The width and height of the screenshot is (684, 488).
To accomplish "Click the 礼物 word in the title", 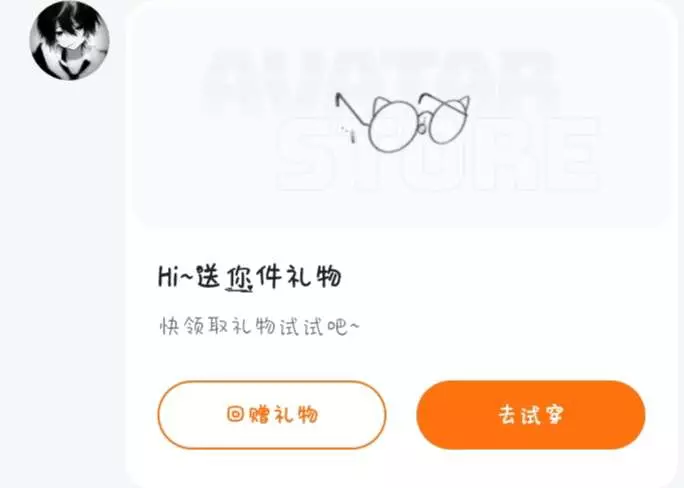I will click(x=313, y=276).
